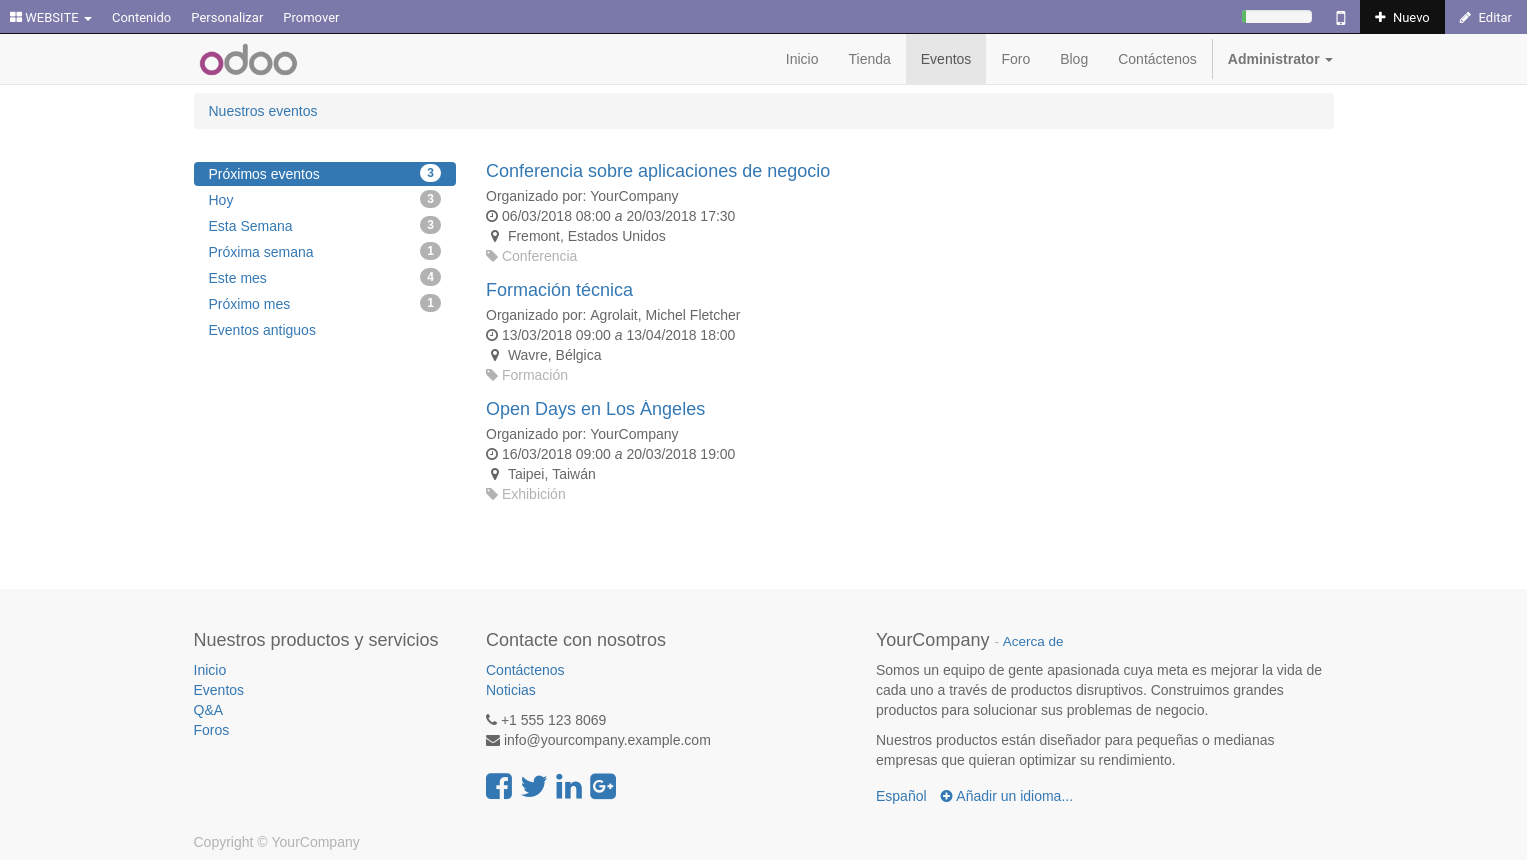This screenshot has width=1527, height=860.
Task: Open the Añadir un idioma option
Action: tap(1006, 796)
